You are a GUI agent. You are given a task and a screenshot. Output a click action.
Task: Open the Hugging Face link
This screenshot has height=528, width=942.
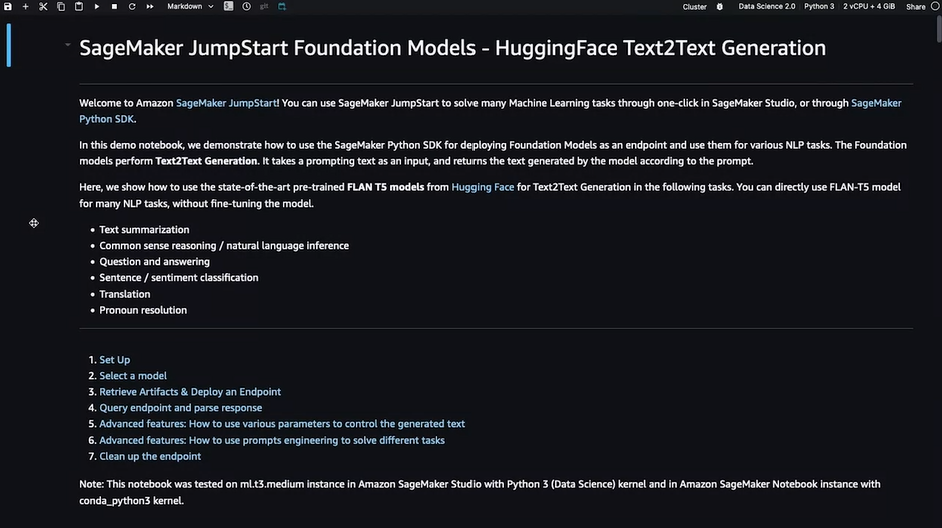pos(483,187)
